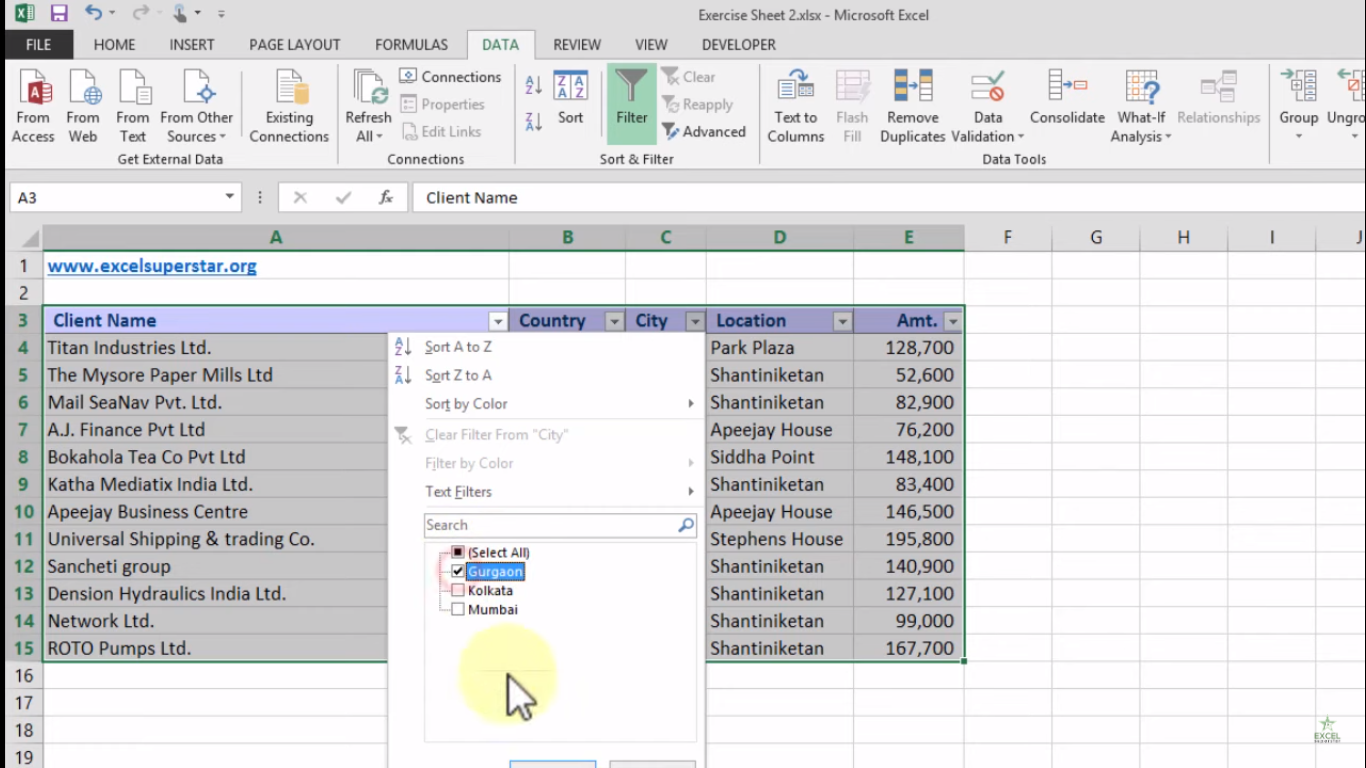Uncheck the Gurgaon checkbox
The width and height of the screenshot is (1366, 768).
pyautogui.click(x=458, y=571)
